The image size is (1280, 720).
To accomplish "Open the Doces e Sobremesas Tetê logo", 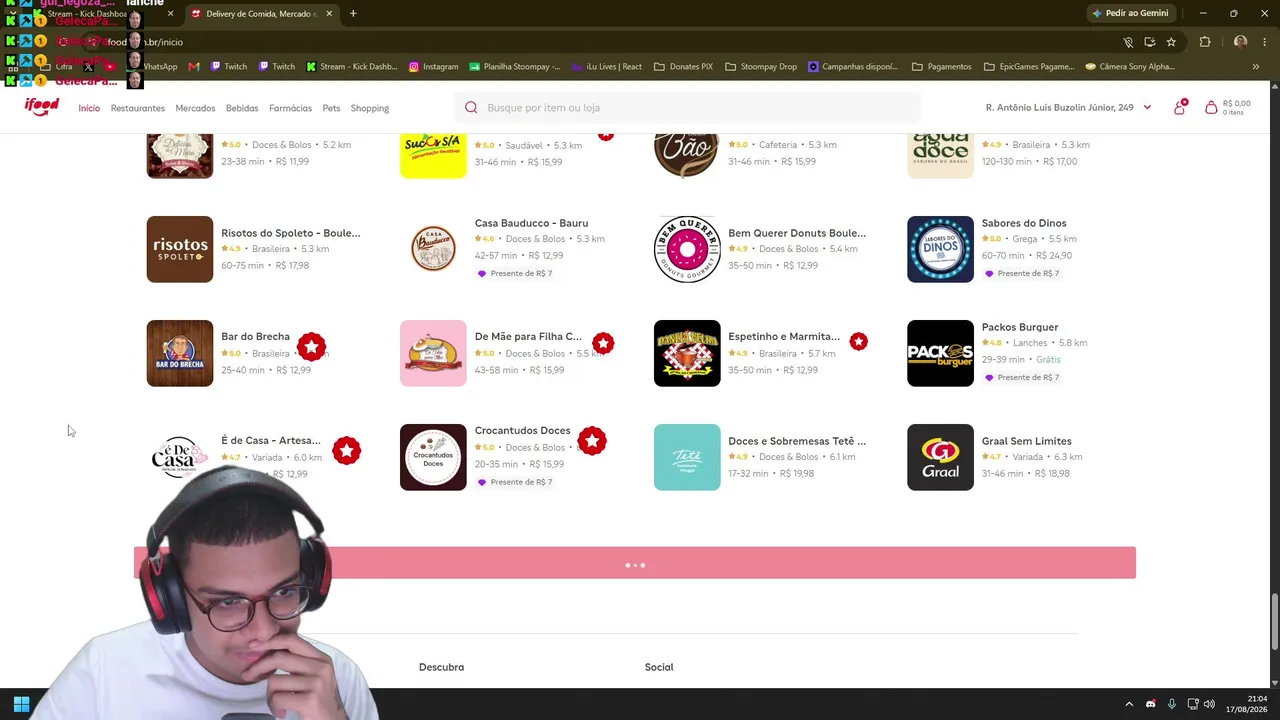I will (x=687, y=457).
